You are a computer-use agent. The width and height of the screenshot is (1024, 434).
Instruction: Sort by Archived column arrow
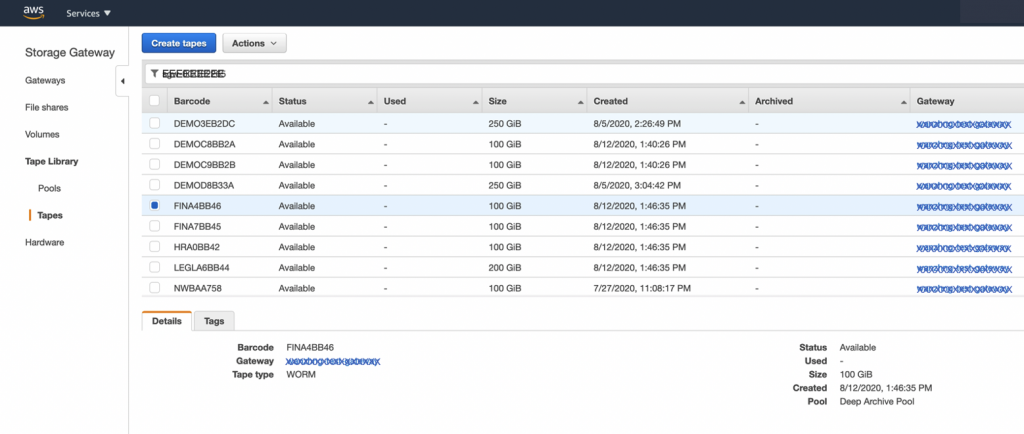tap(904, 102)
